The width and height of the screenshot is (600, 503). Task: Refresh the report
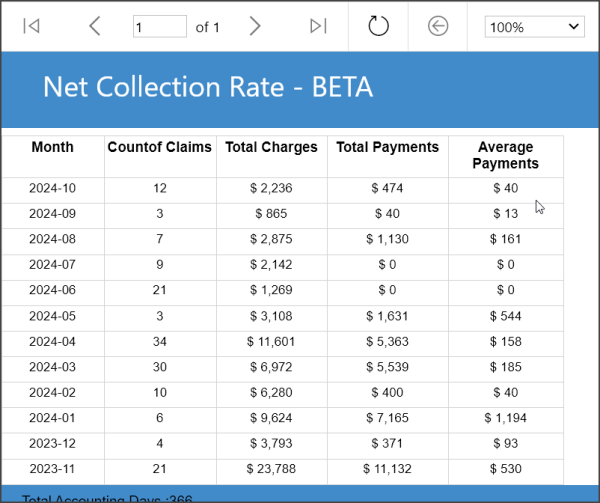click(x=378, y=27)
